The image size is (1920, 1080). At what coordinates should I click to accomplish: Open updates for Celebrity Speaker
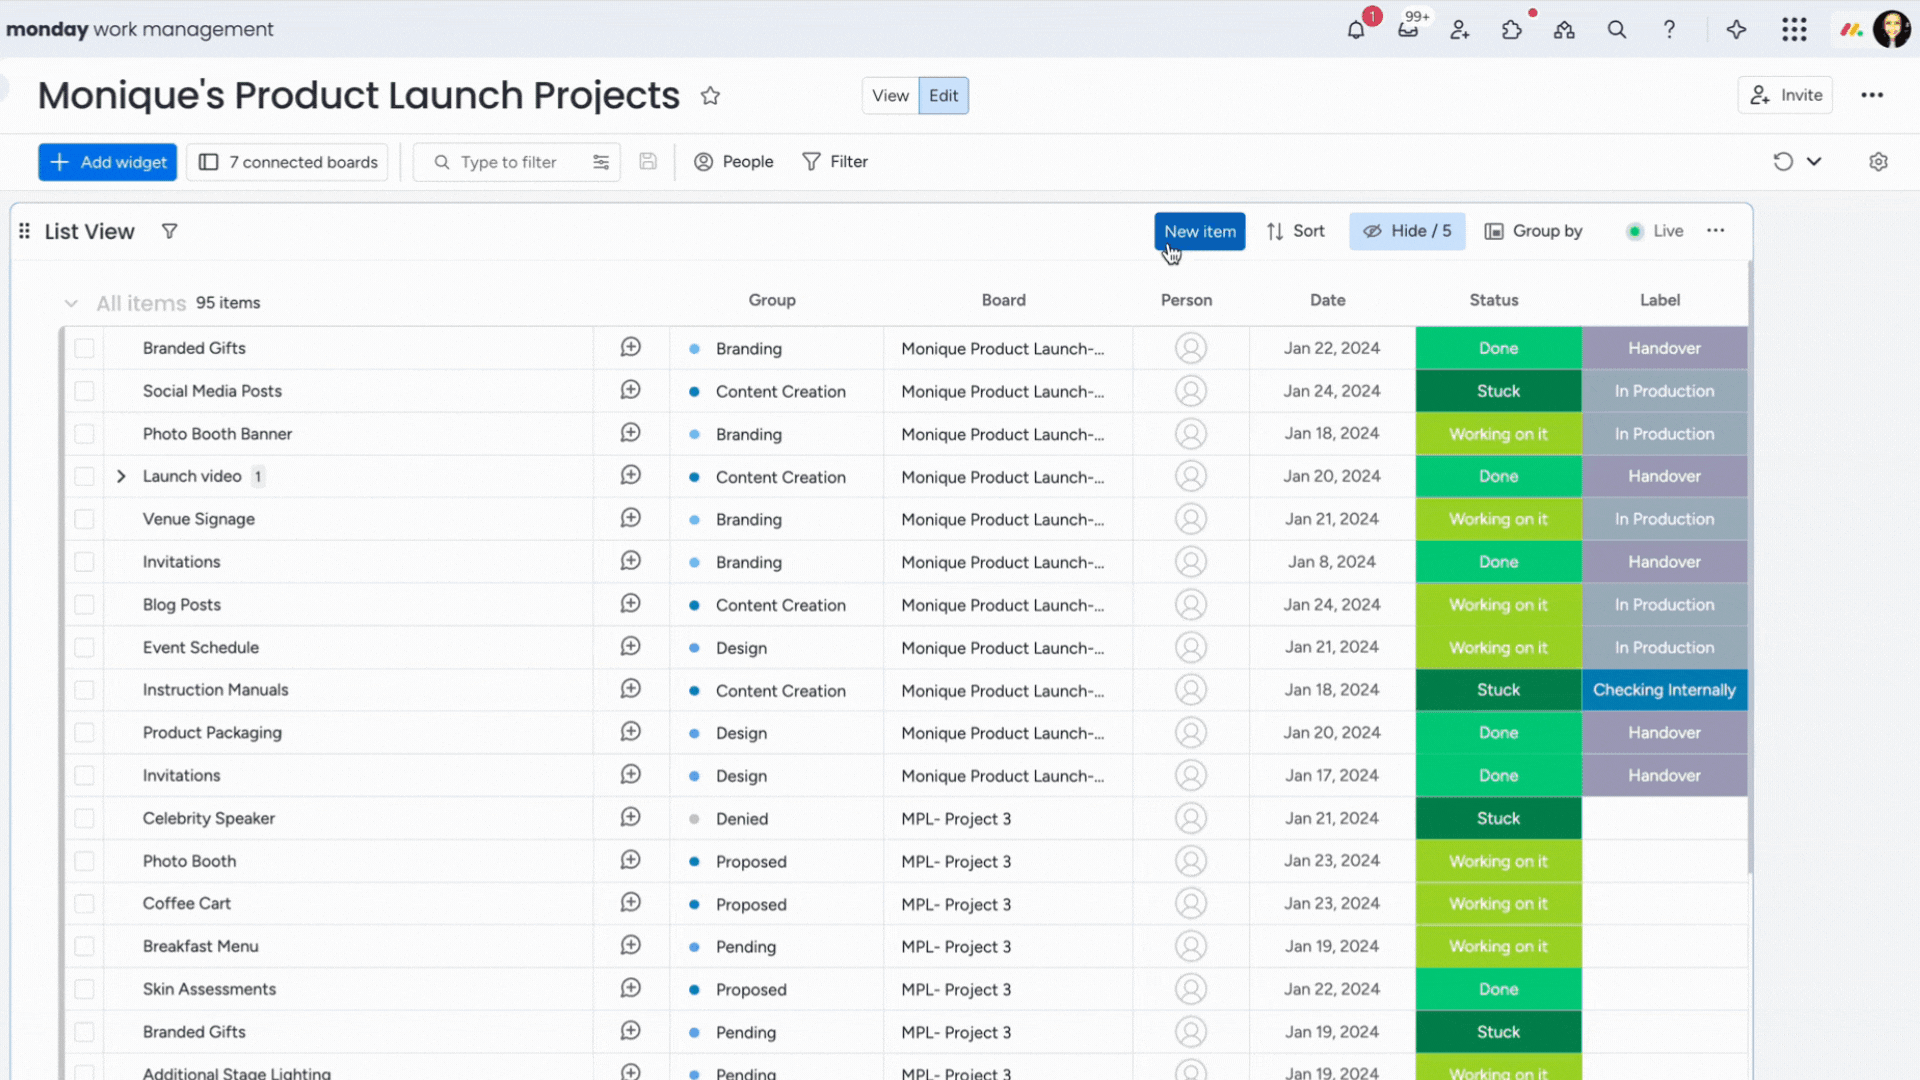(630, 817)
